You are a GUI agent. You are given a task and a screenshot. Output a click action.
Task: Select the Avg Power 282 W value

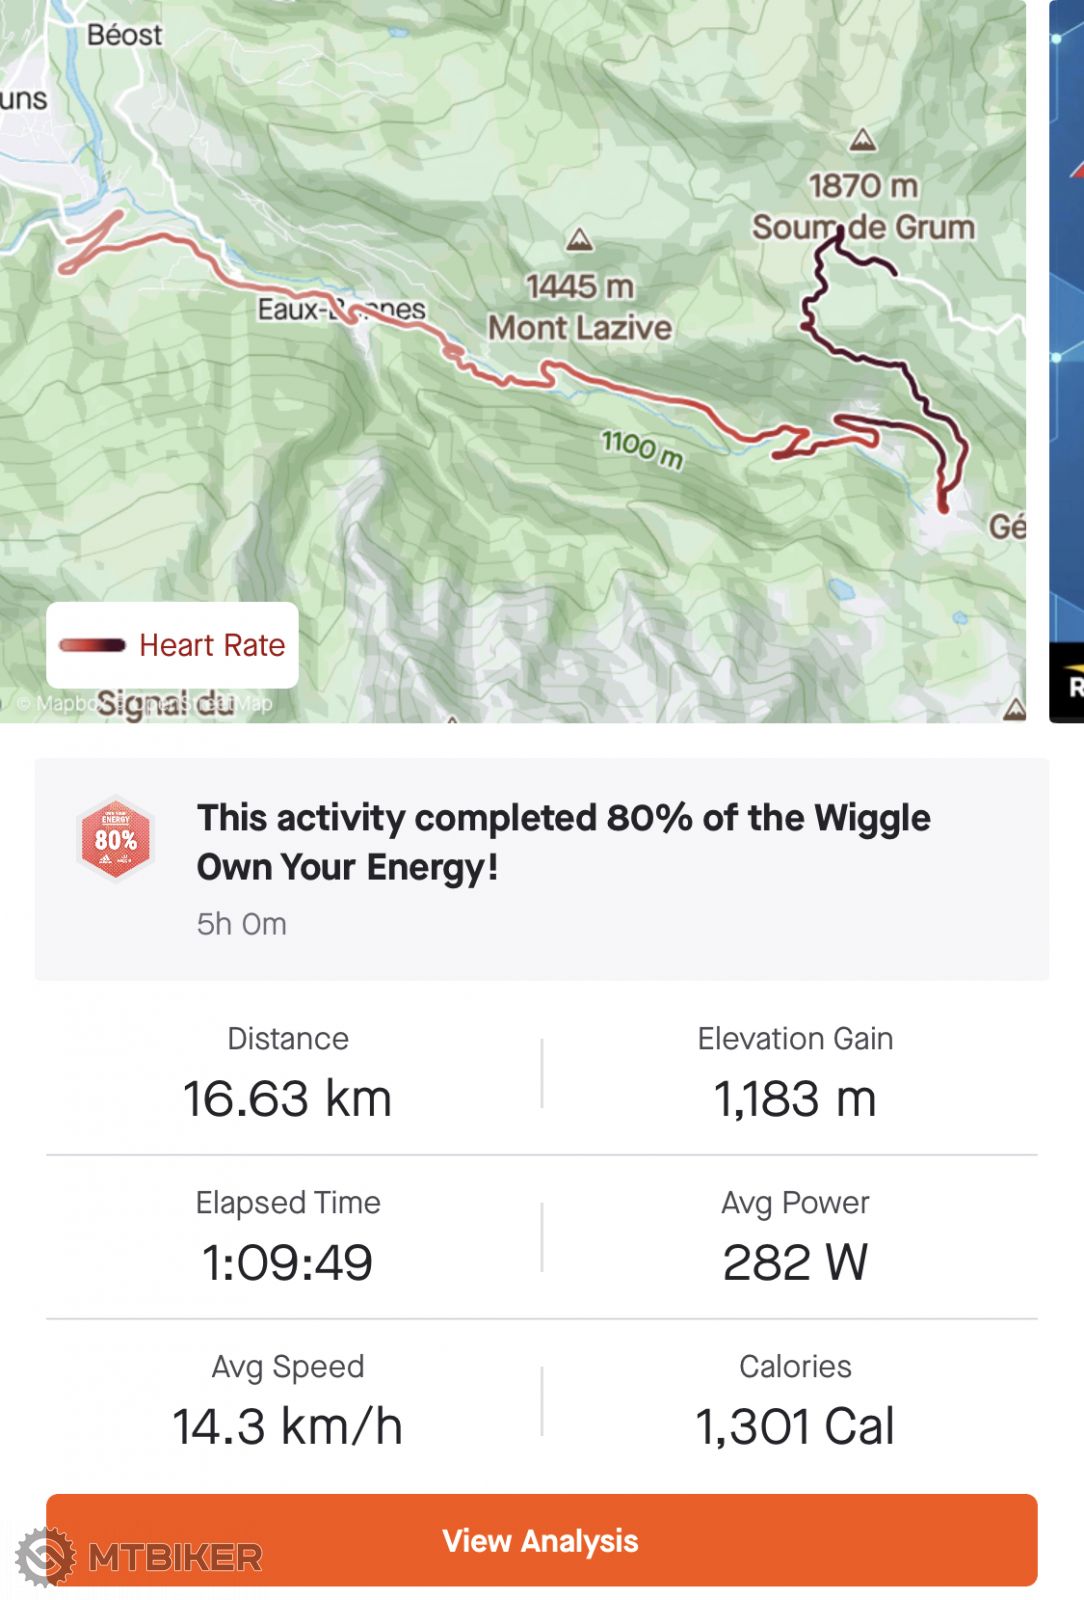click(x=795, y=1262)
